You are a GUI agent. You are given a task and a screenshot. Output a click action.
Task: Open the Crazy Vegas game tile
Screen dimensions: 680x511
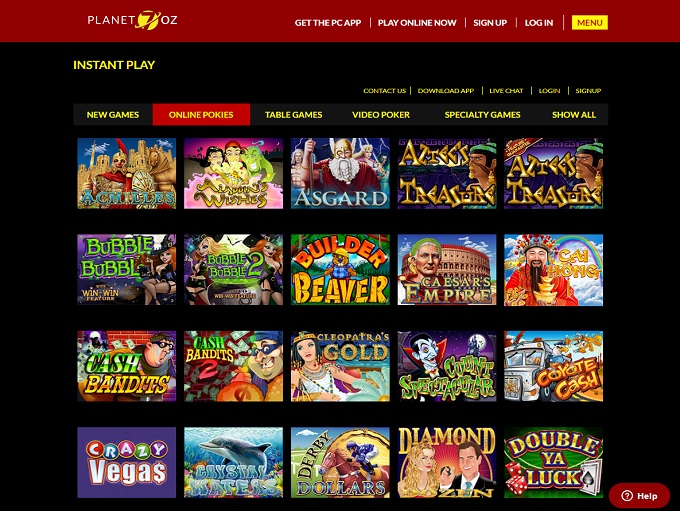(127, 462)
